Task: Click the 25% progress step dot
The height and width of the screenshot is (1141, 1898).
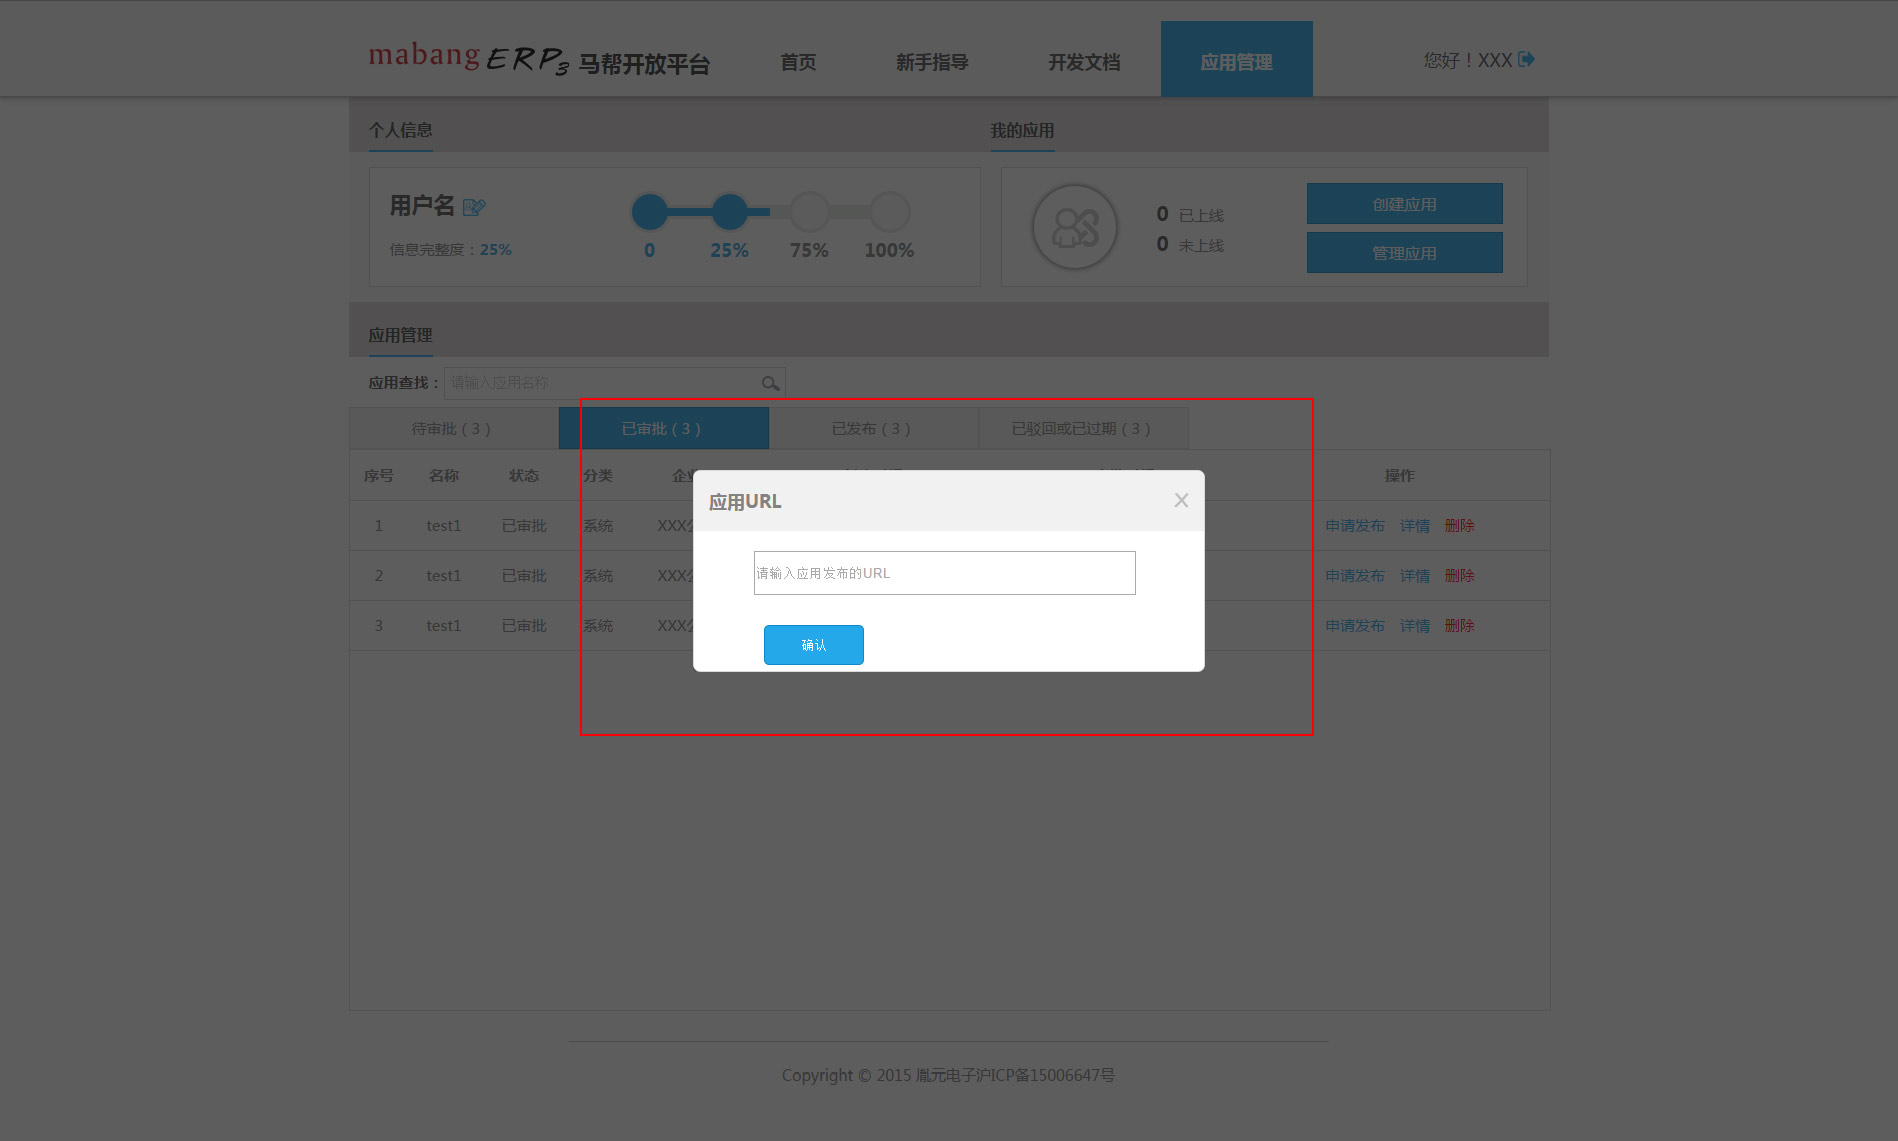Action: pos(729,212)
